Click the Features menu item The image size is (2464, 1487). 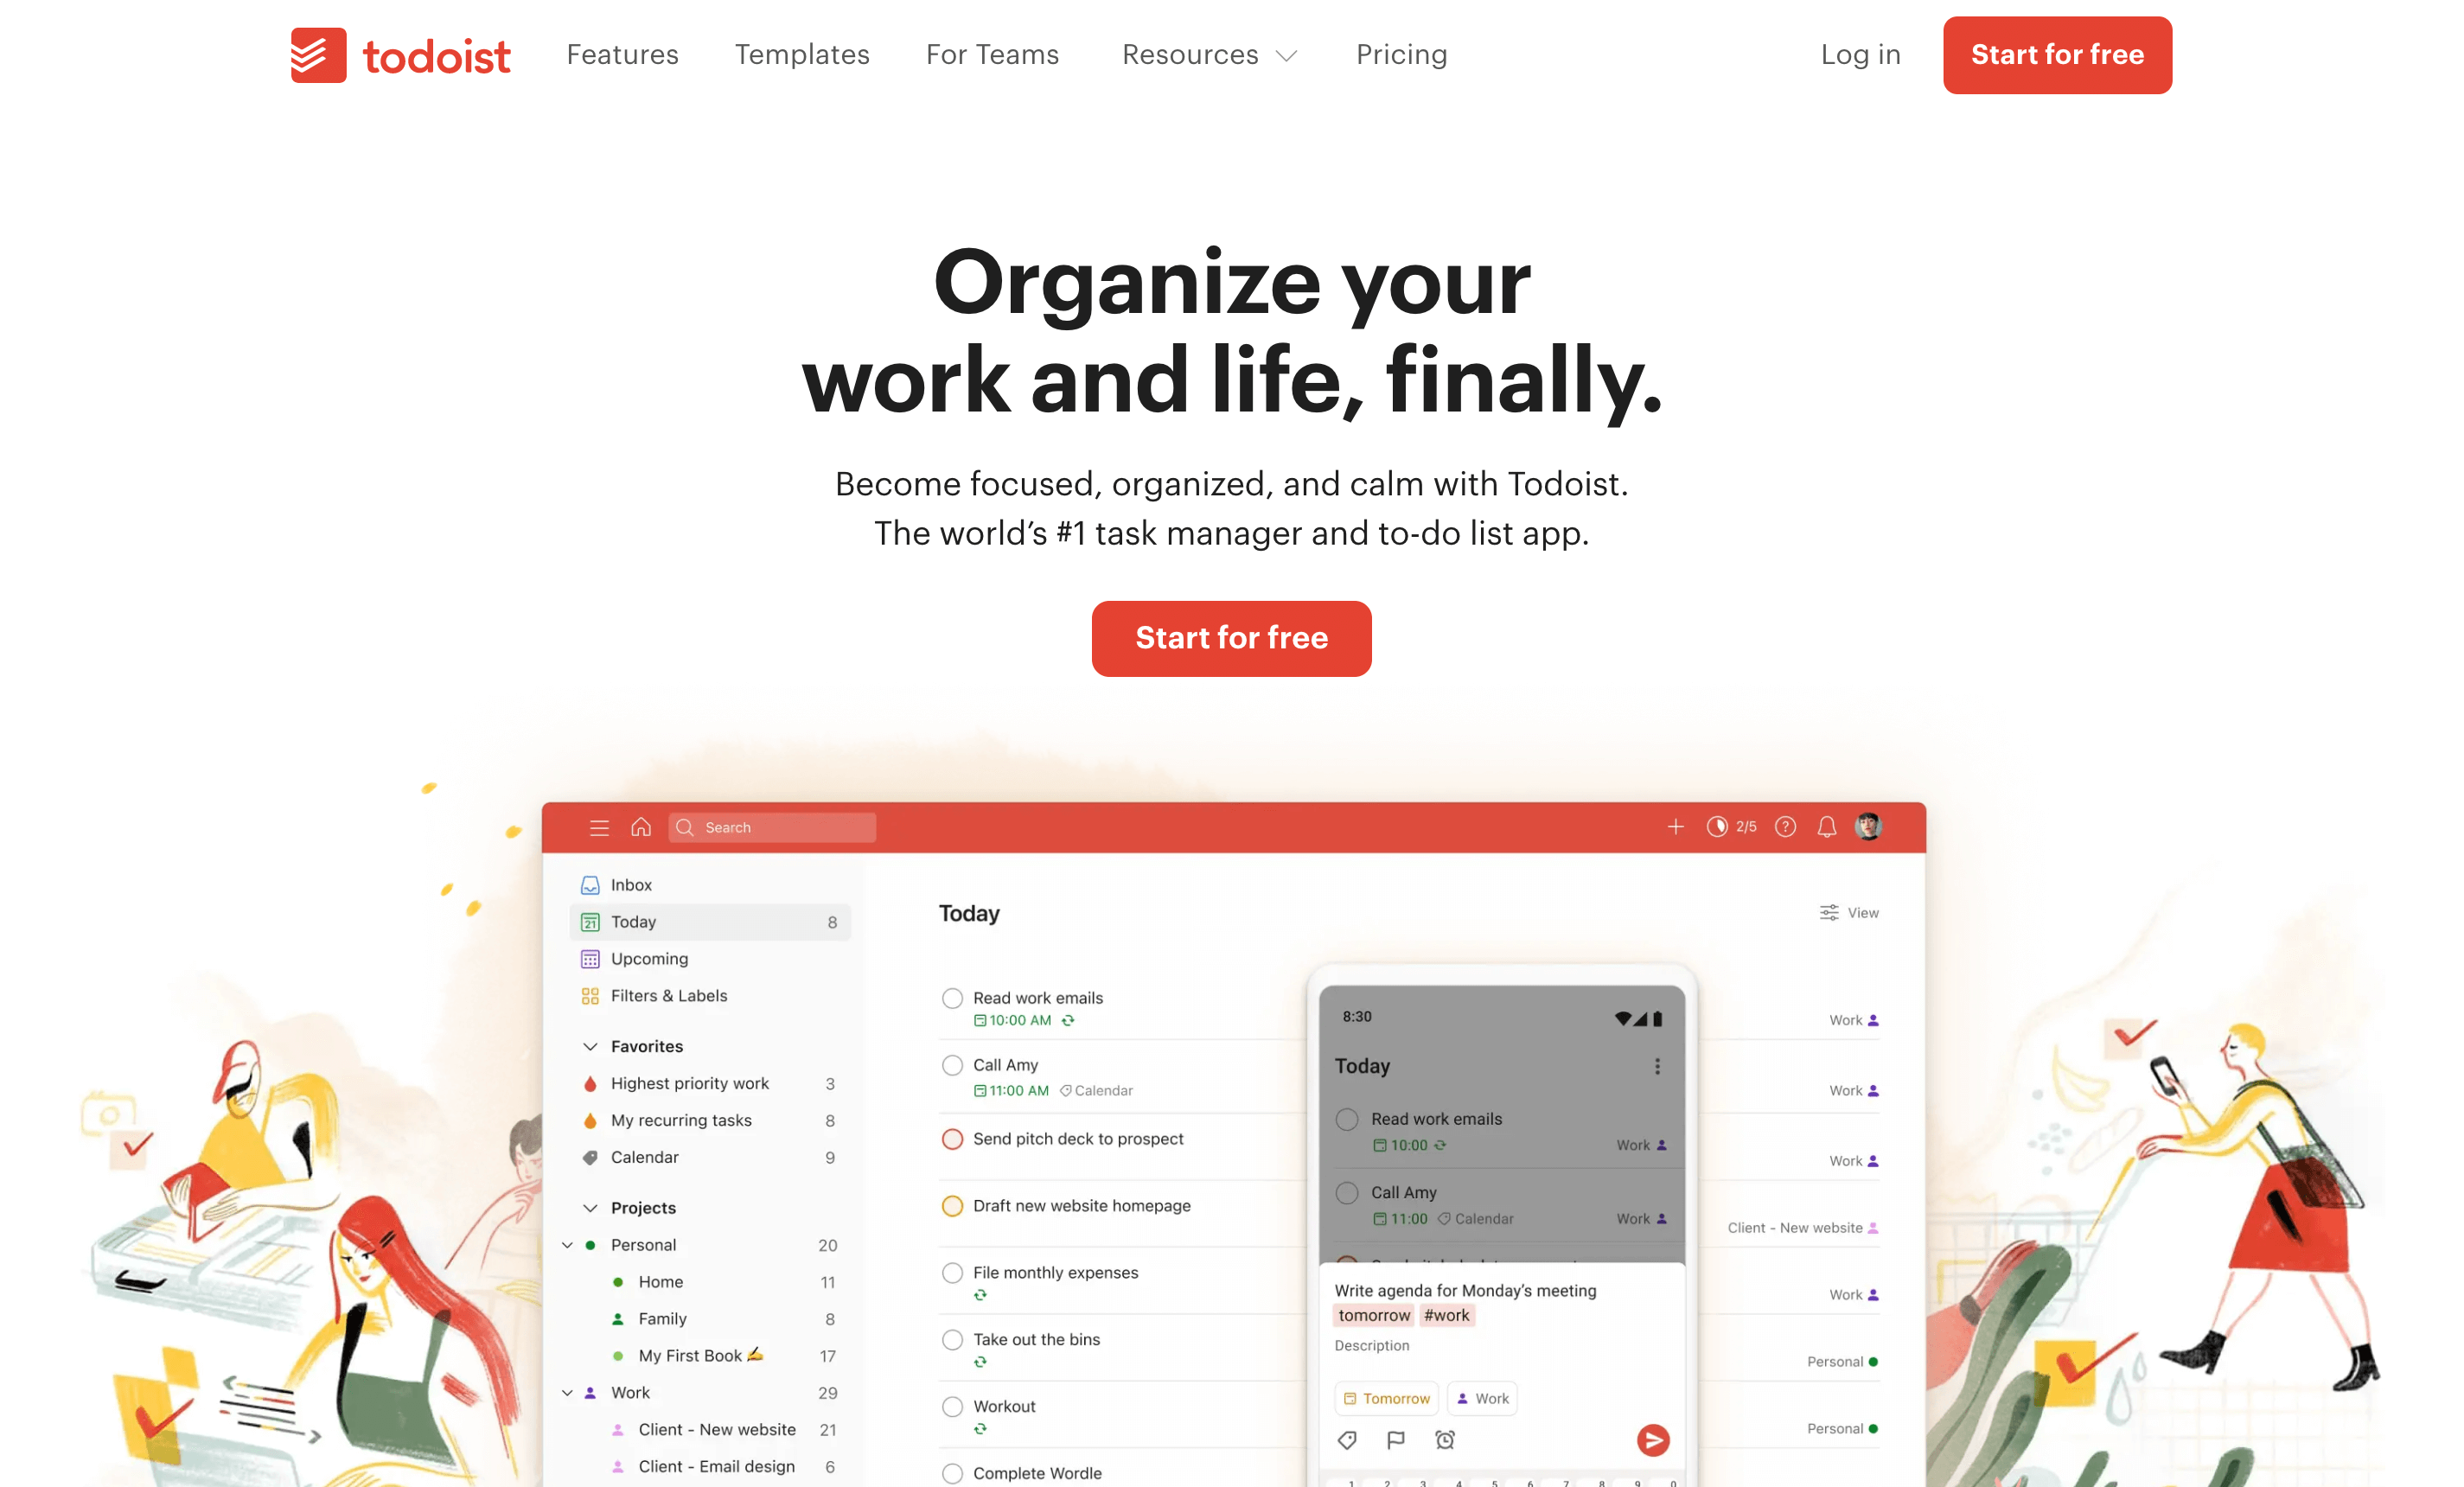[622, 54]
